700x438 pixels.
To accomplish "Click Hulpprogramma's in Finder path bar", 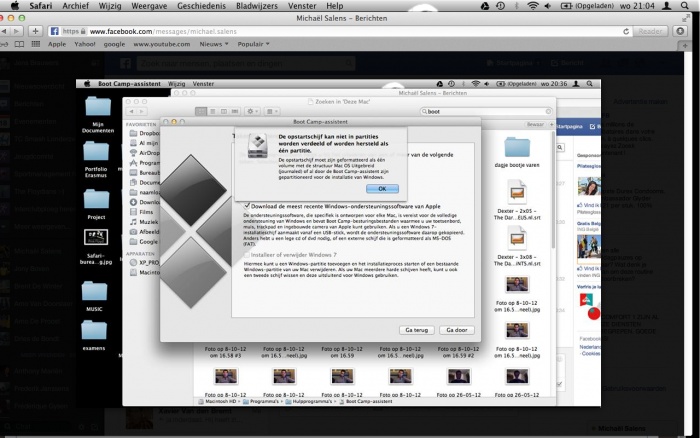I will [310, 401].
